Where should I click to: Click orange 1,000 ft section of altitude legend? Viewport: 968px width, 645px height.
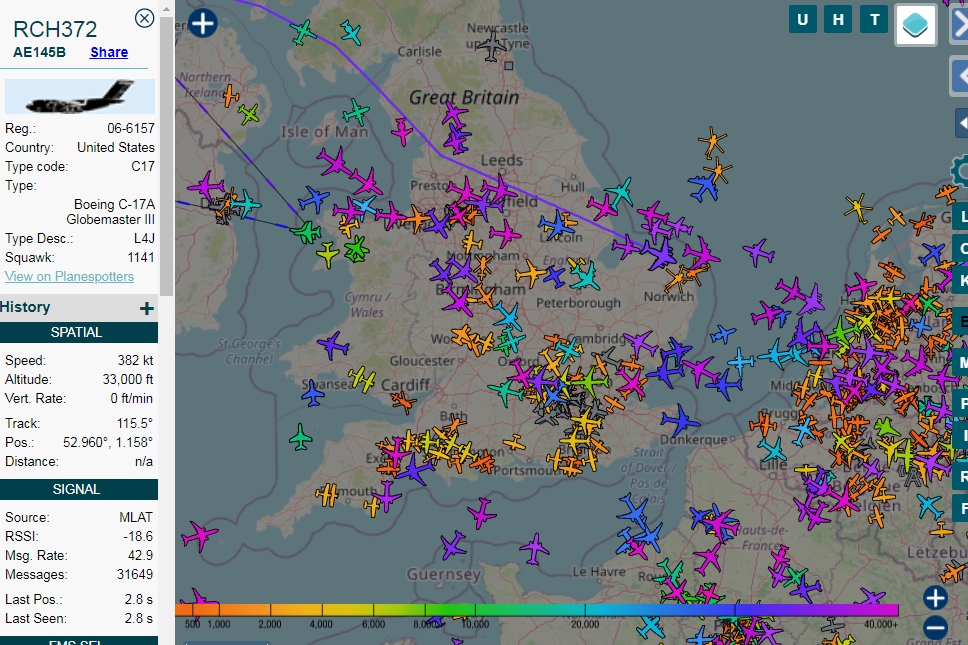pos(219,610)
